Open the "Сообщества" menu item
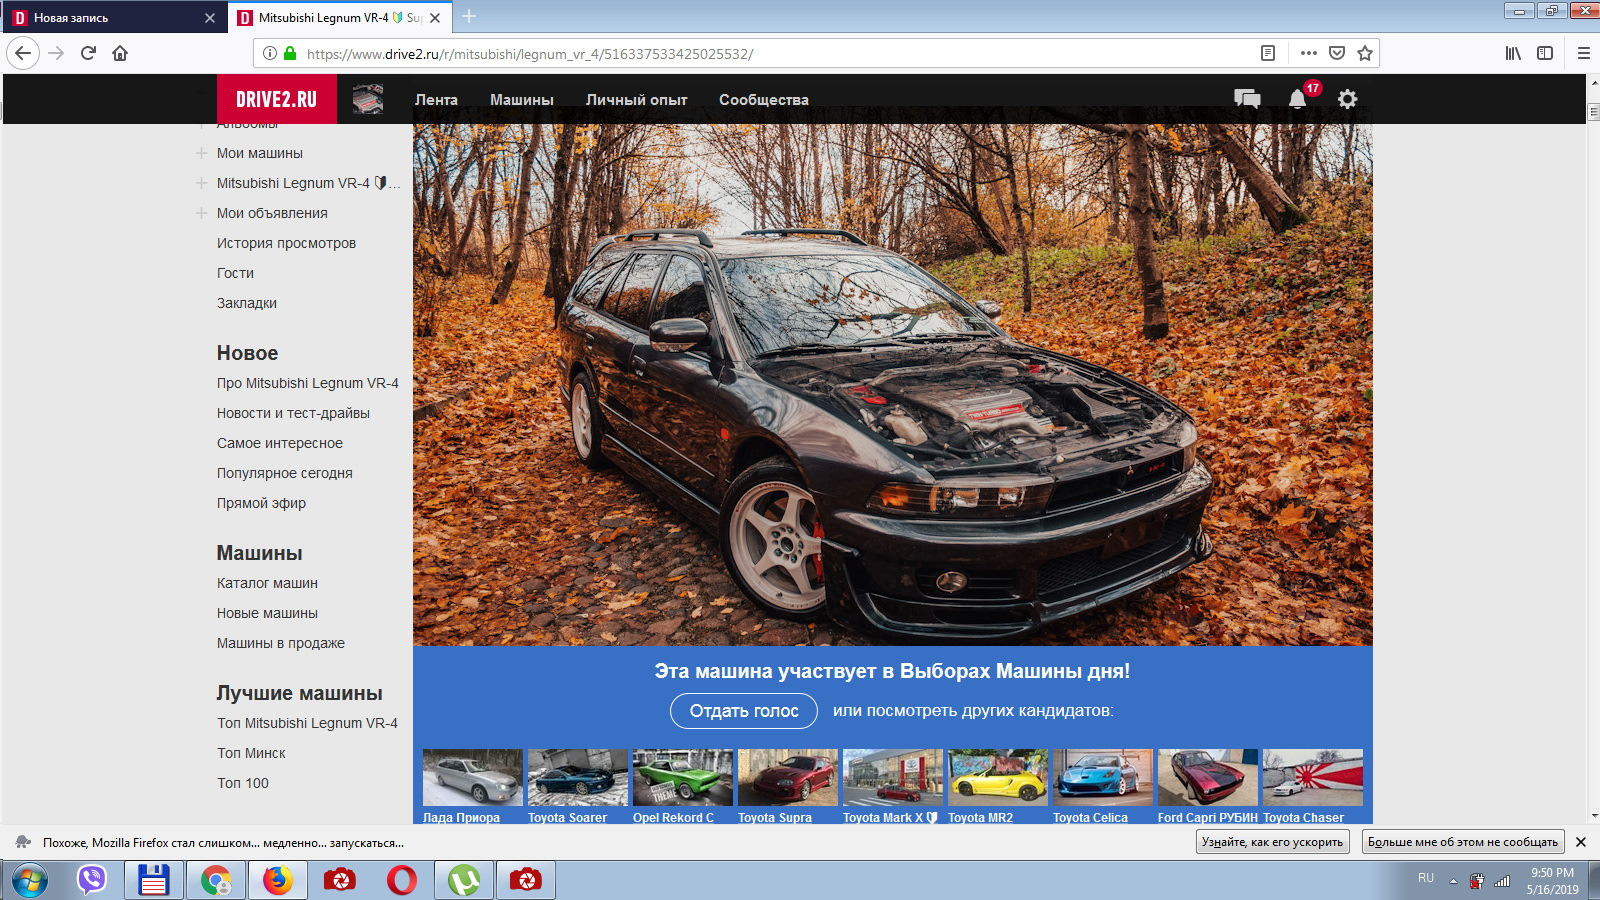Screen dimensions: 1600x900 tap(764, 99)
